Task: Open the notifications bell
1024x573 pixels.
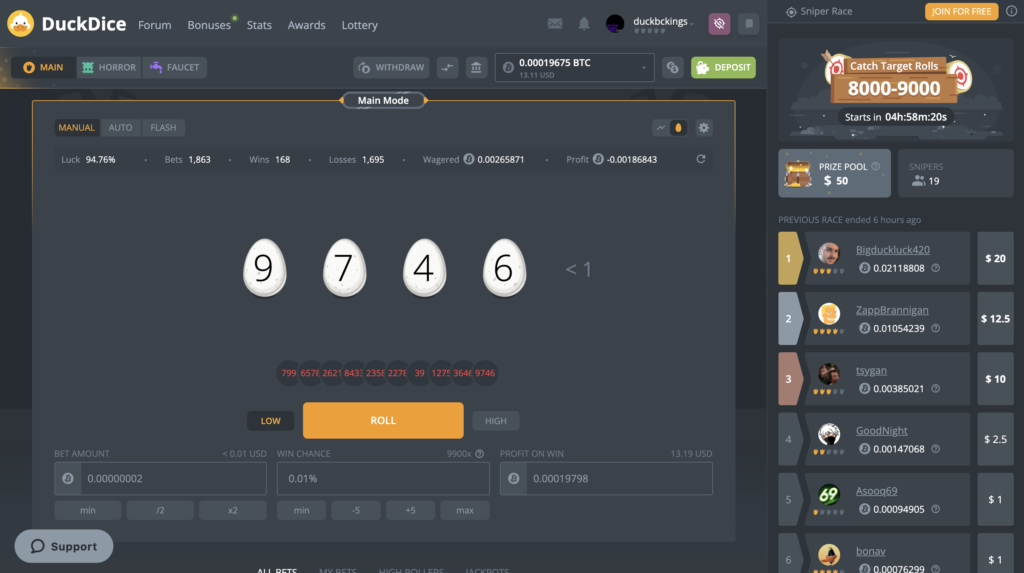Action: click(x=584, y=24)
